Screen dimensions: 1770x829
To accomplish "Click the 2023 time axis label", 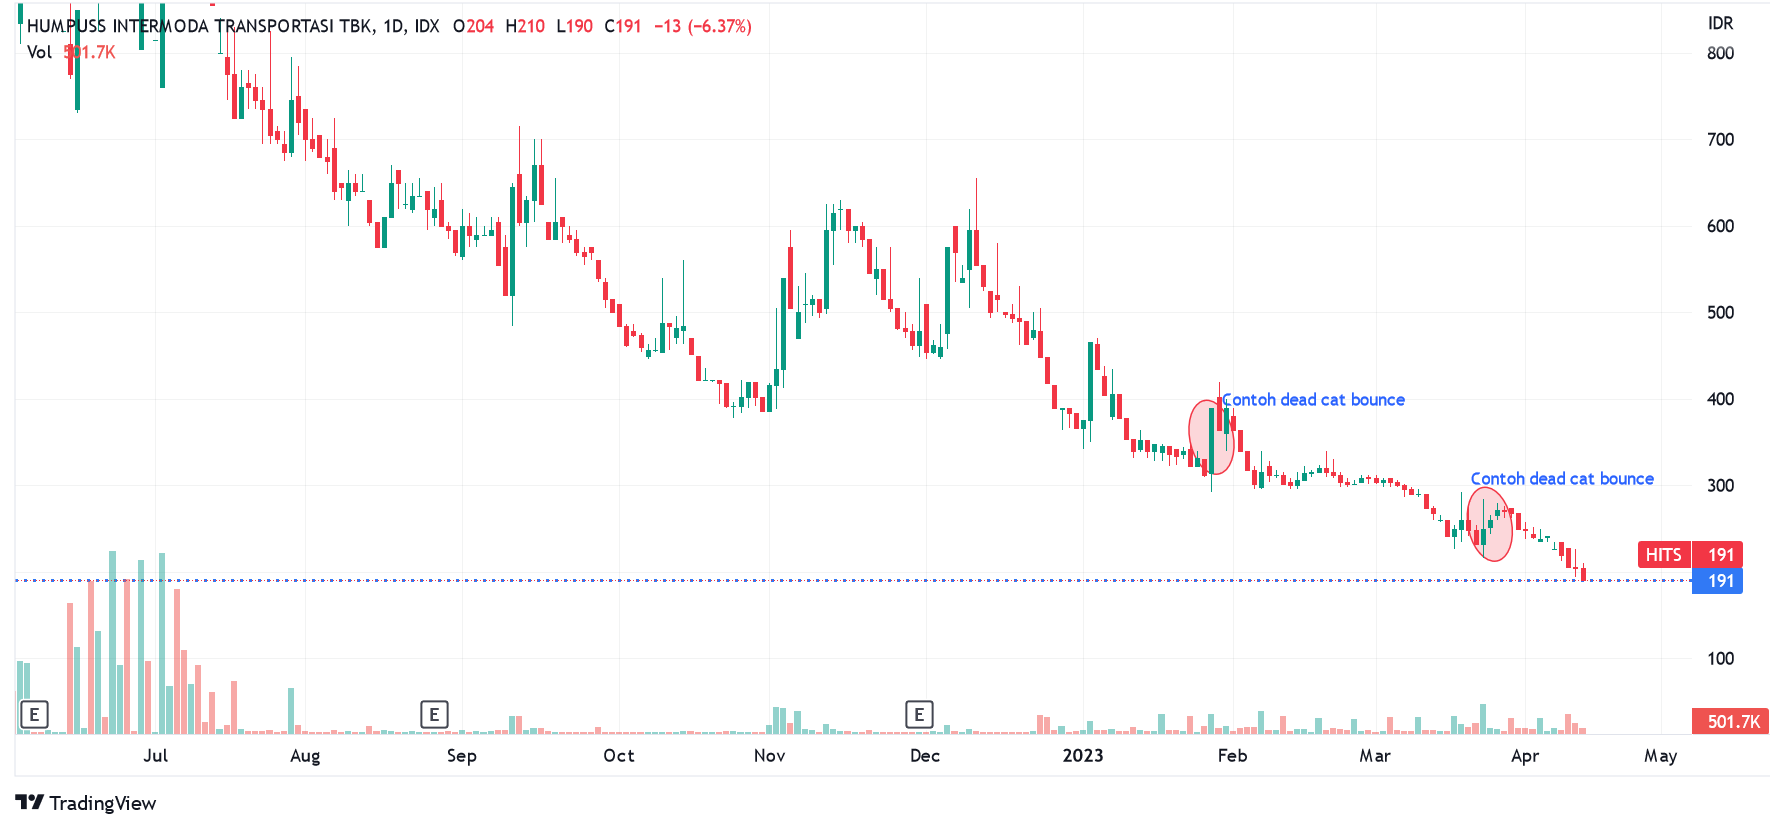I will pos(1083,756).
